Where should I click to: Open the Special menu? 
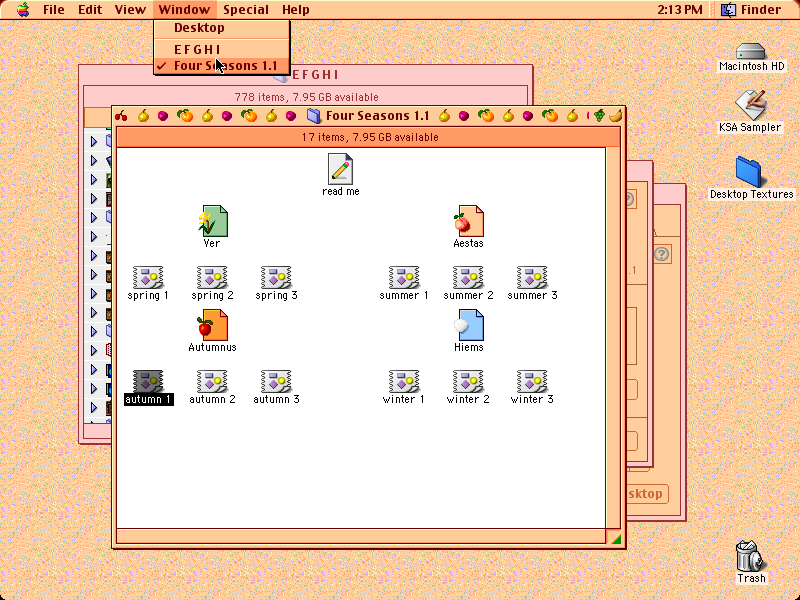point(246,9)
